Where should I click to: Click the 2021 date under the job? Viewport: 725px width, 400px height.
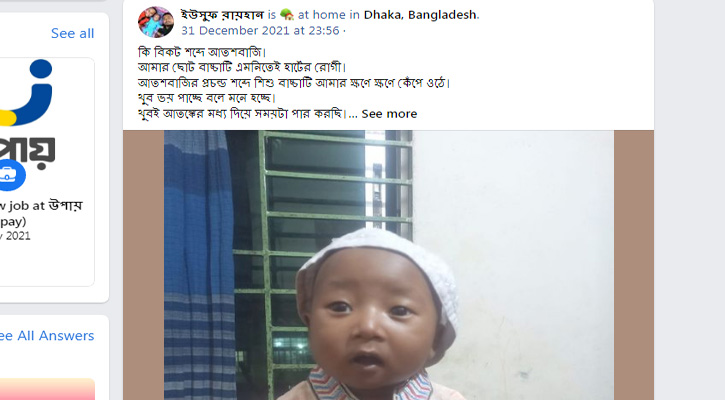tap(15, 236)
